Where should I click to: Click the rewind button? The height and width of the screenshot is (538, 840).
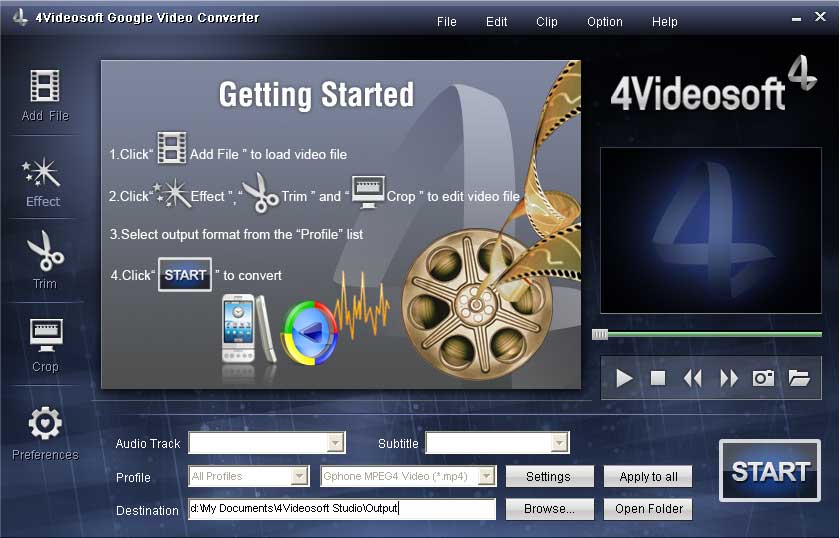pyautogui.click(x=692, y=378)
